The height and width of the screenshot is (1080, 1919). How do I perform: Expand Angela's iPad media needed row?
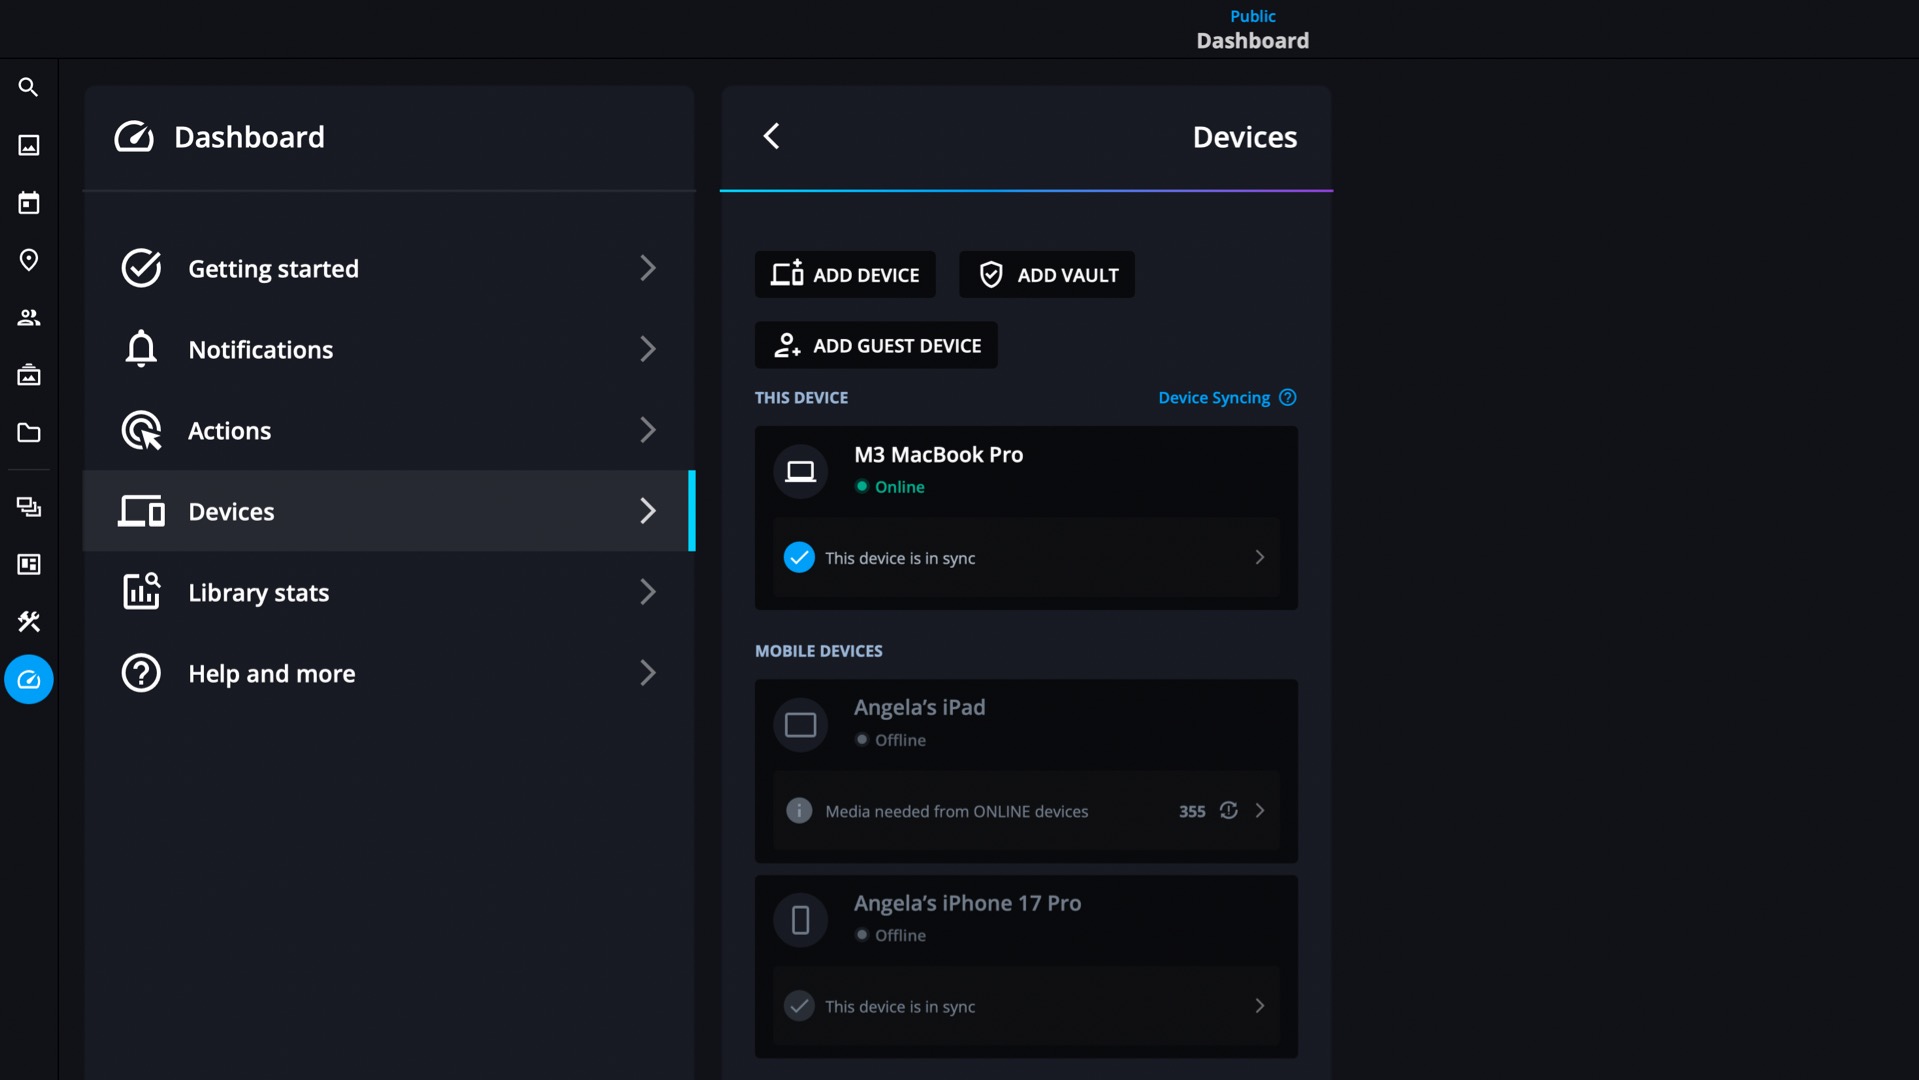pos(1259,811)
